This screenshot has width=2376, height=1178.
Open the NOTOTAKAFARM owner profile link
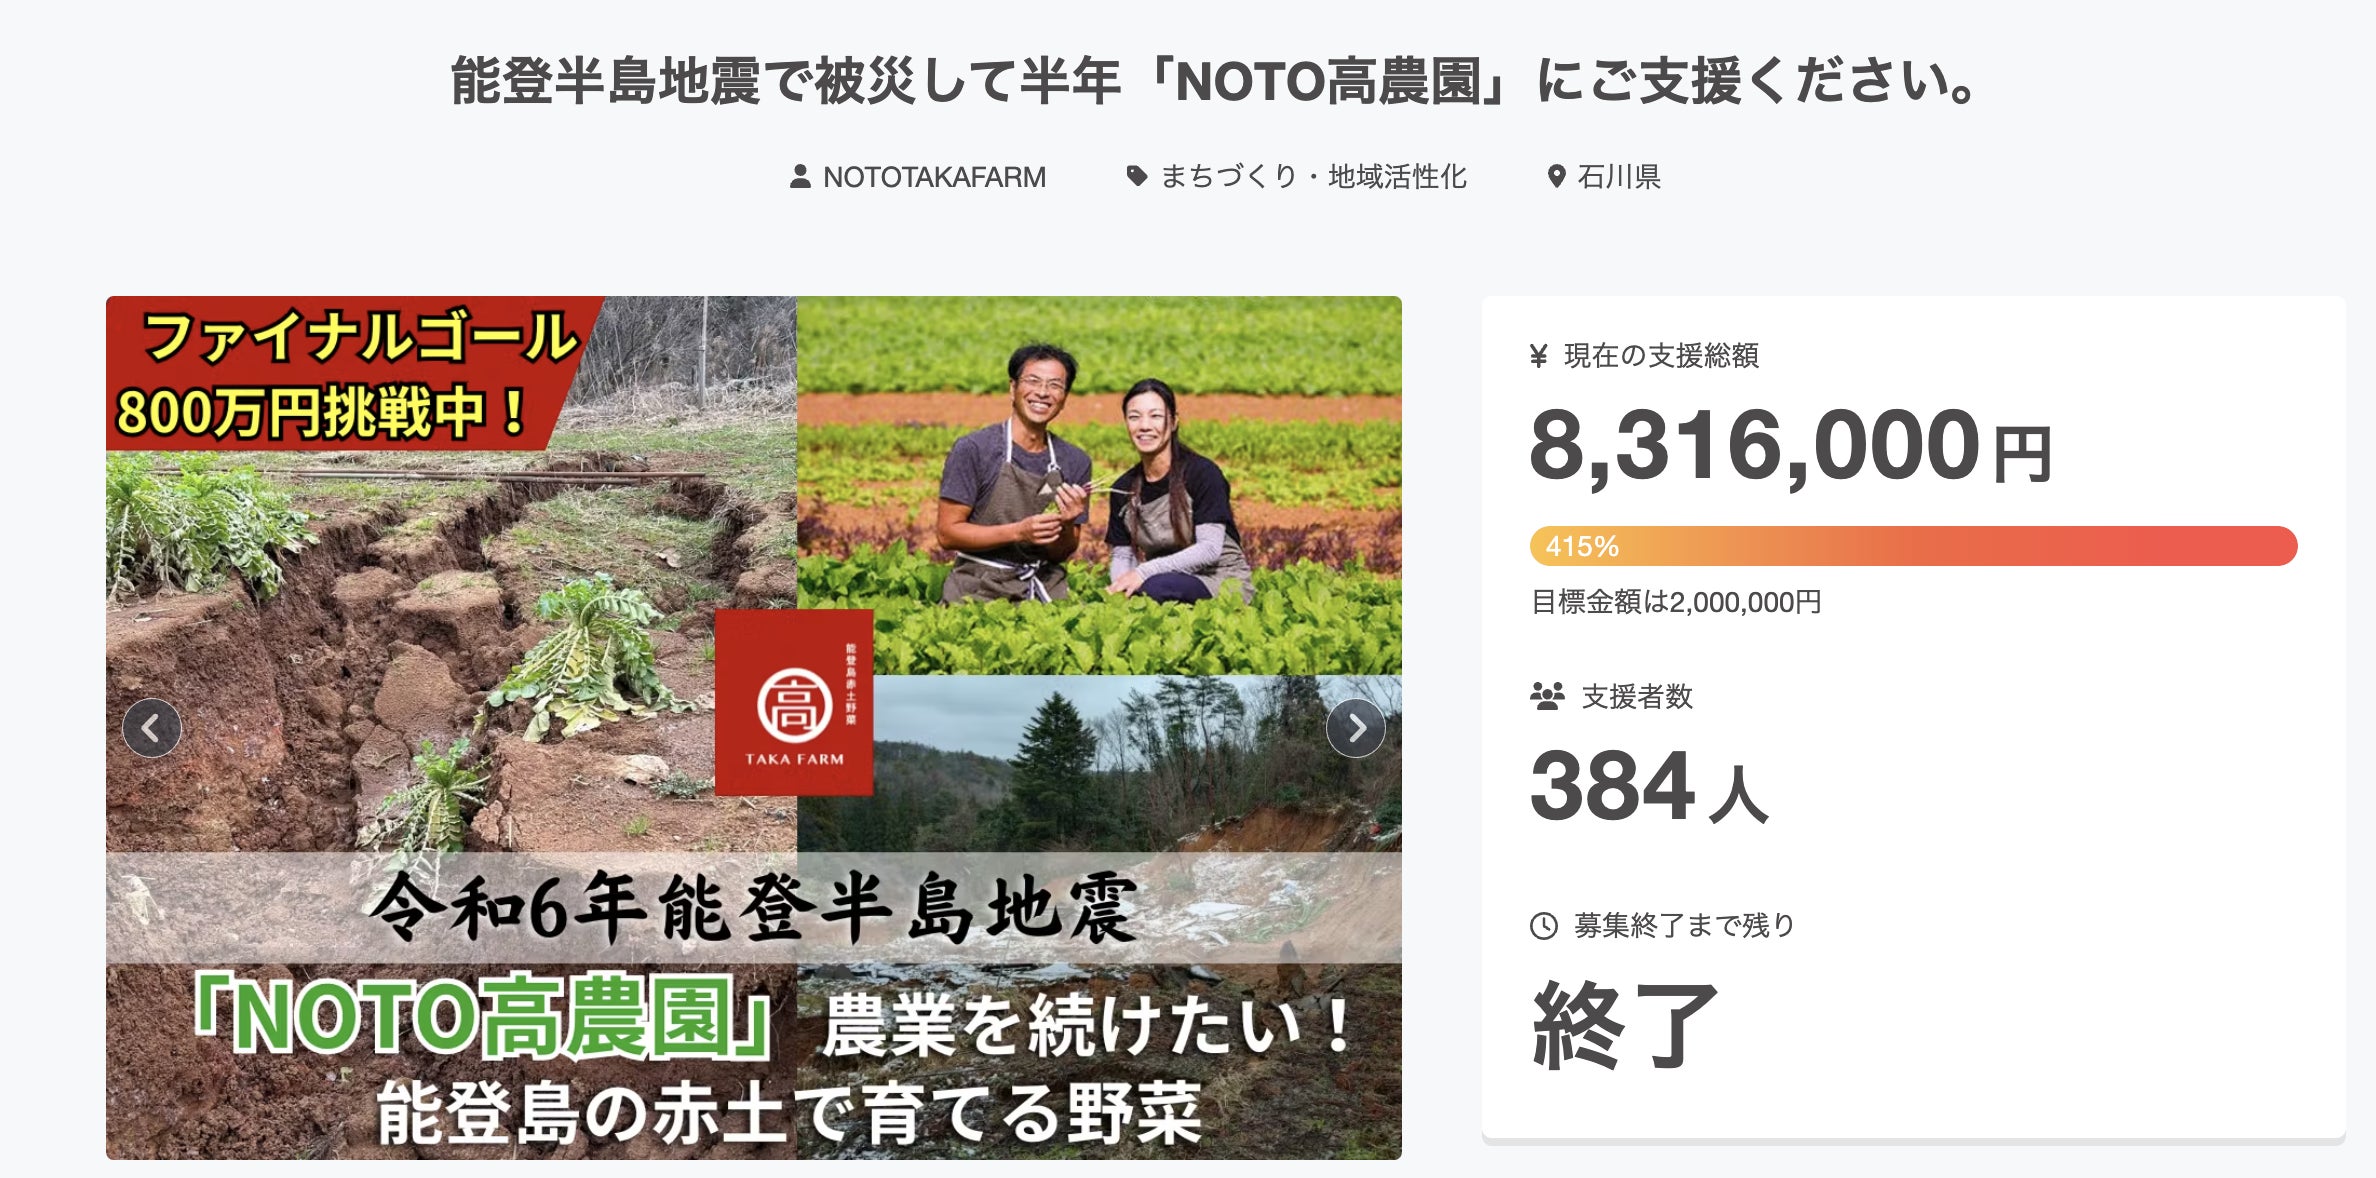pos(934,177)
